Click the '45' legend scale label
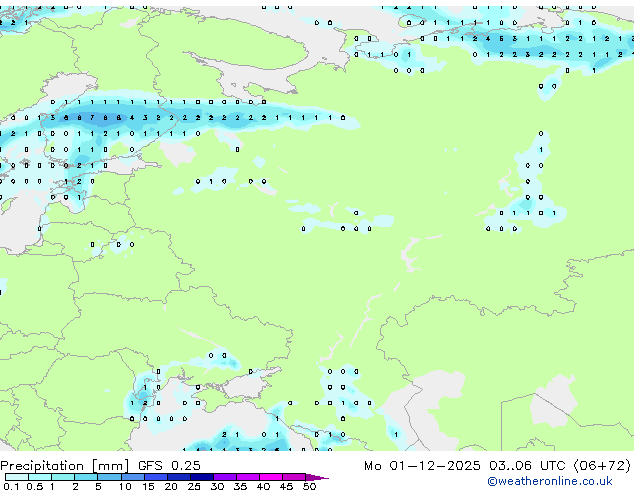 (x=286, y=486)
